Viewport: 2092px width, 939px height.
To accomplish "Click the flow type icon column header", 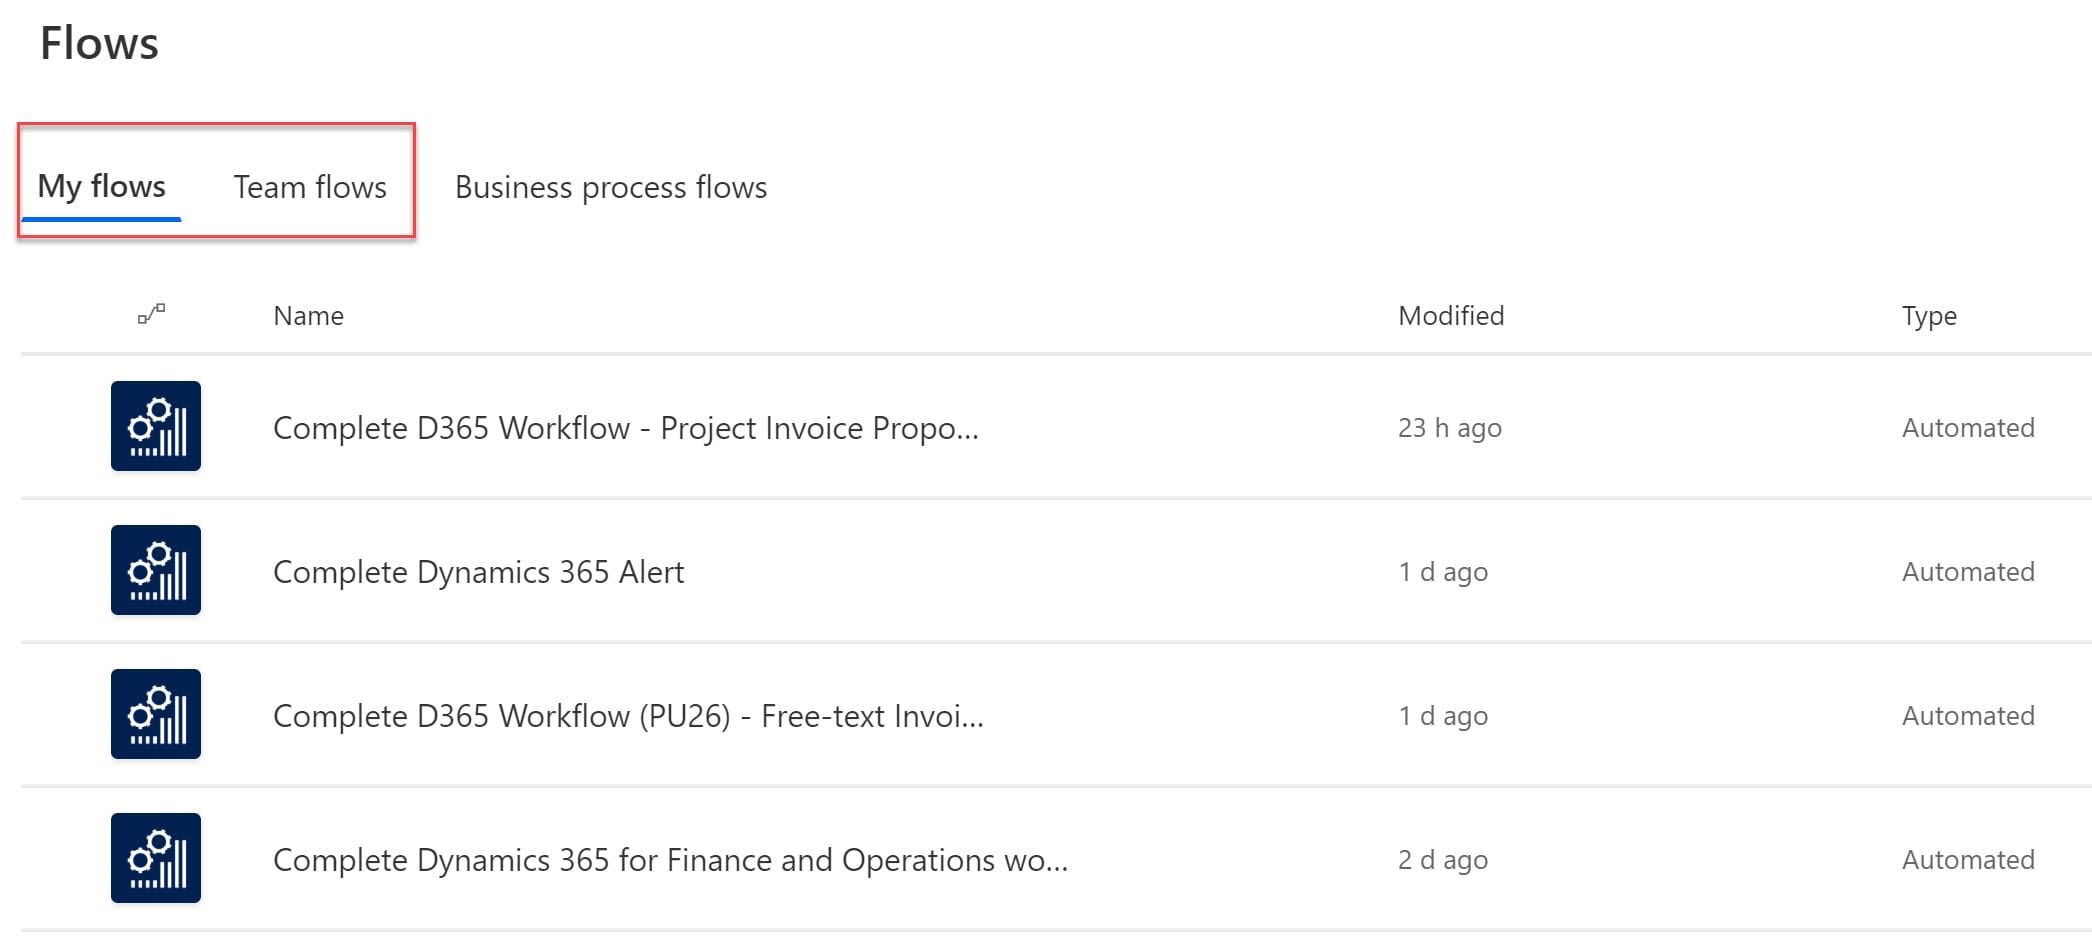I will (151, 315).
